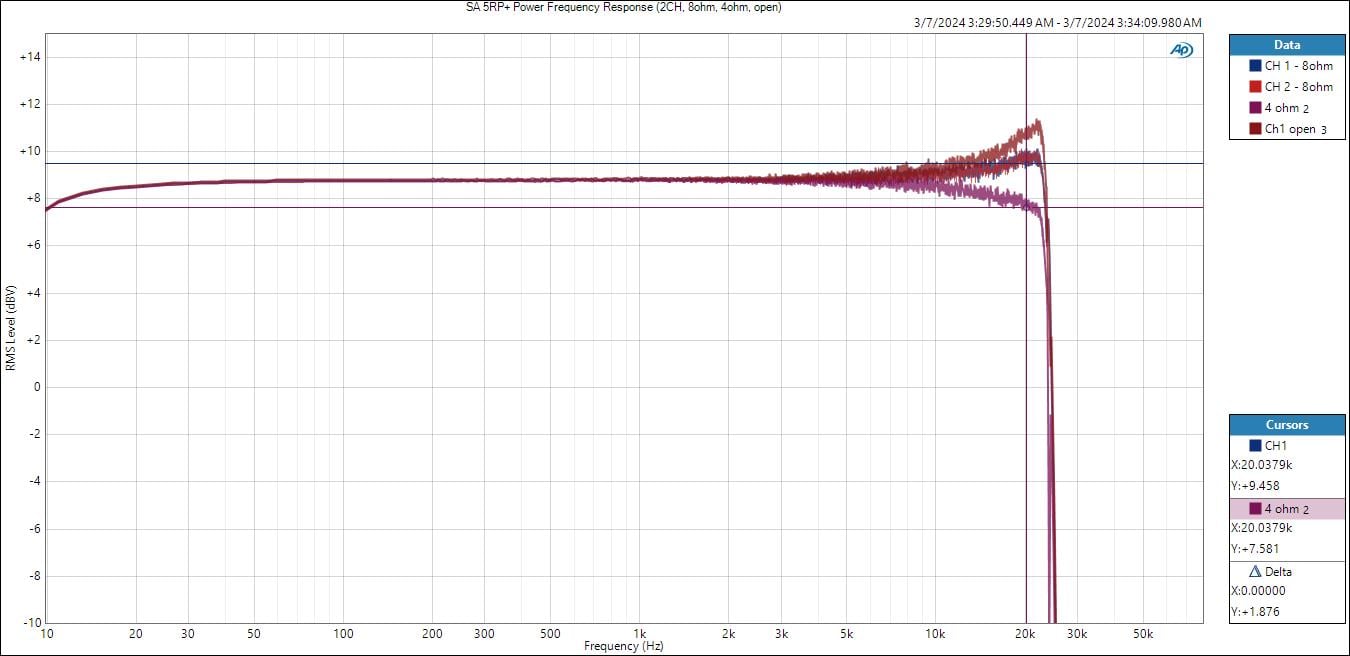Toggle the CH 1 - 8ohm trace

(1298, 66)
